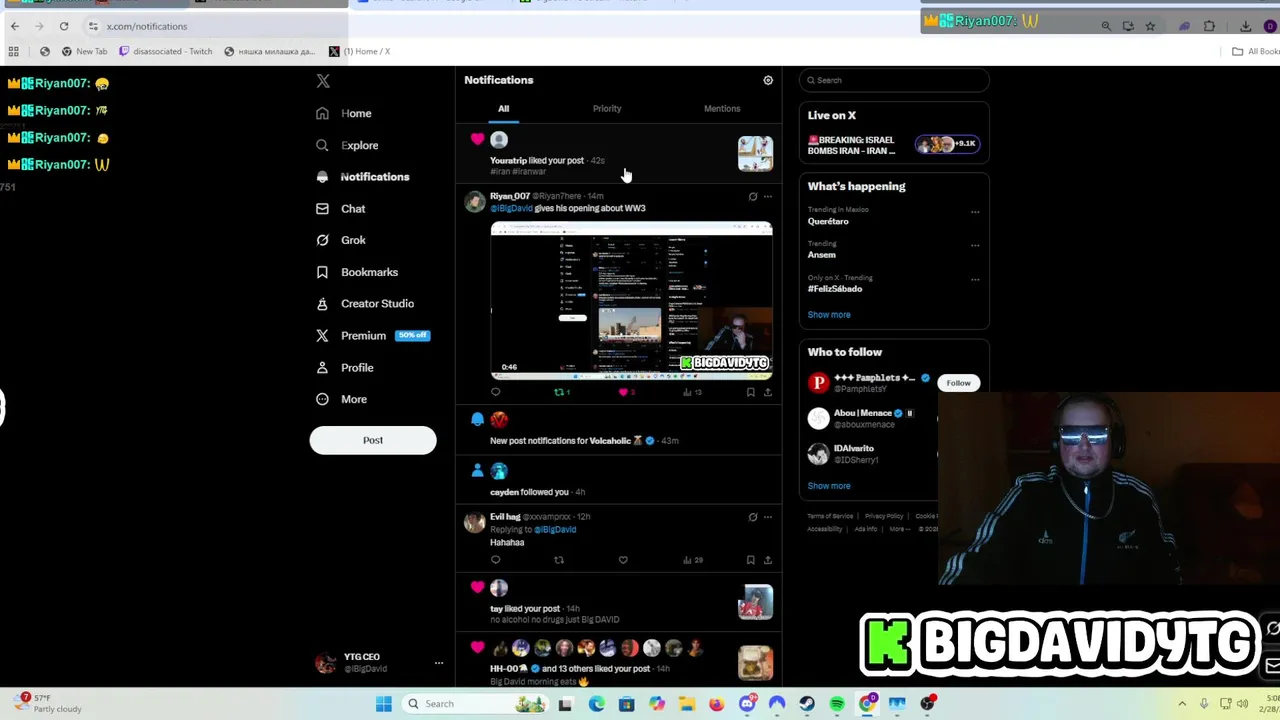Image resolution: width=1280 pixels, height=720 pixels.
Task: Open options for Querétaro trend
Action: coord(975,212)
